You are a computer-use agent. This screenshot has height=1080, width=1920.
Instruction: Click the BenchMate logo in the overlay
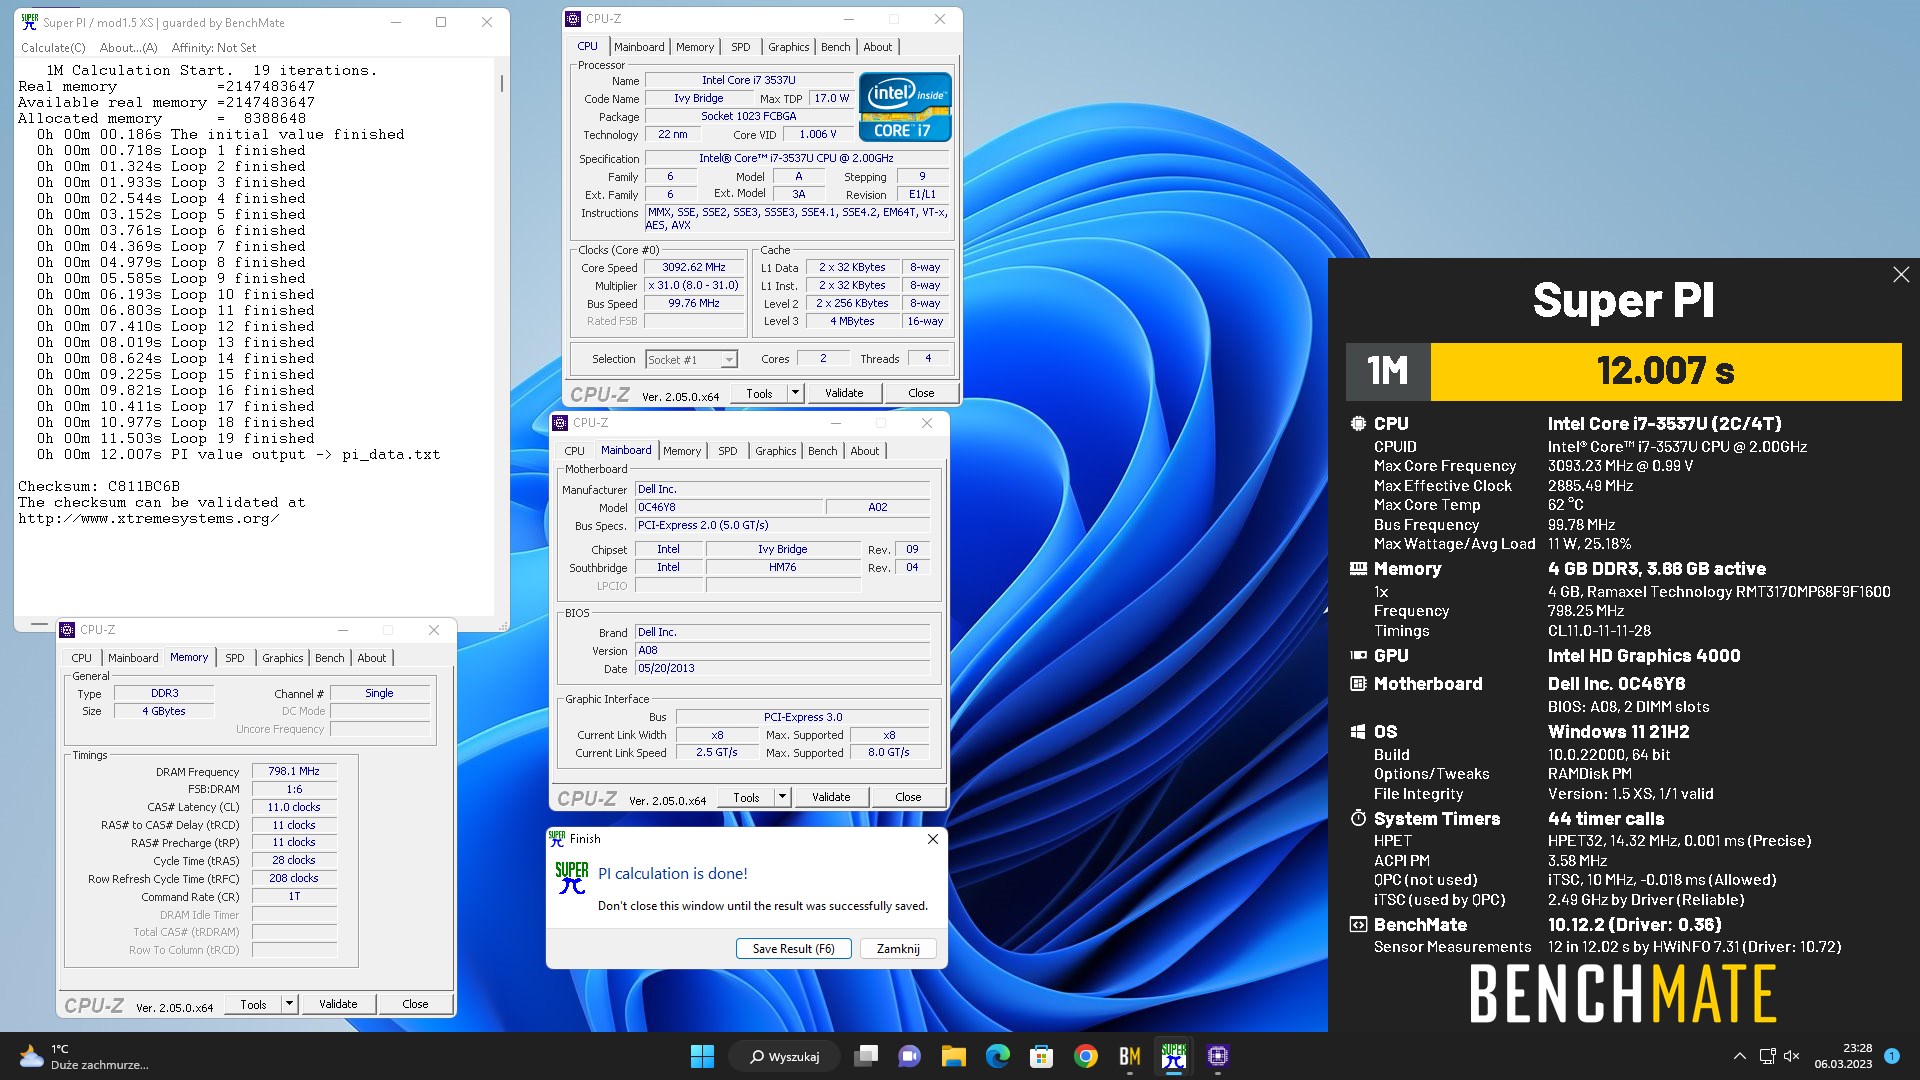coord(1623,993)
